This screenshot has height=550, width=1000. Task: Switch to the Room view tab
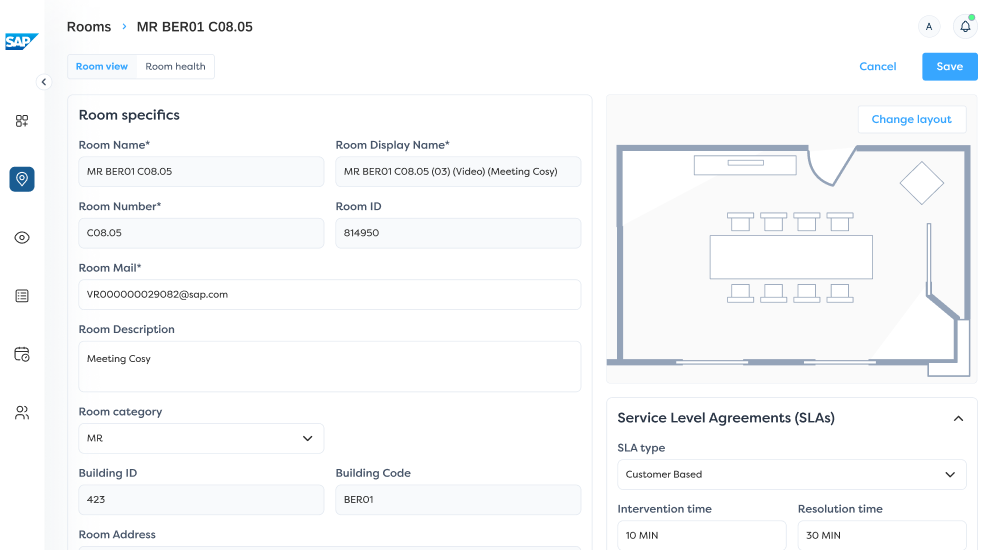click(102, 66)
